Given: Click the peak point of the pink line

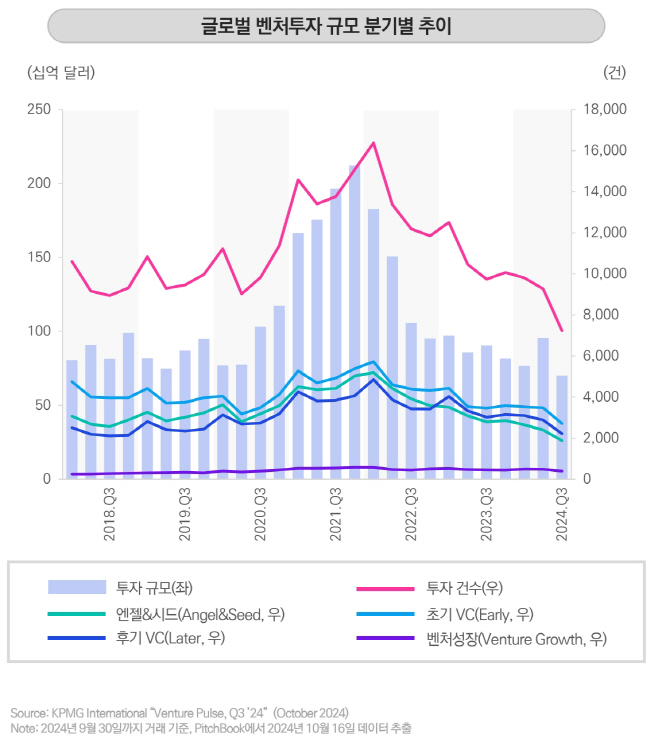Looking at the screenshot, I should point(373,142).
